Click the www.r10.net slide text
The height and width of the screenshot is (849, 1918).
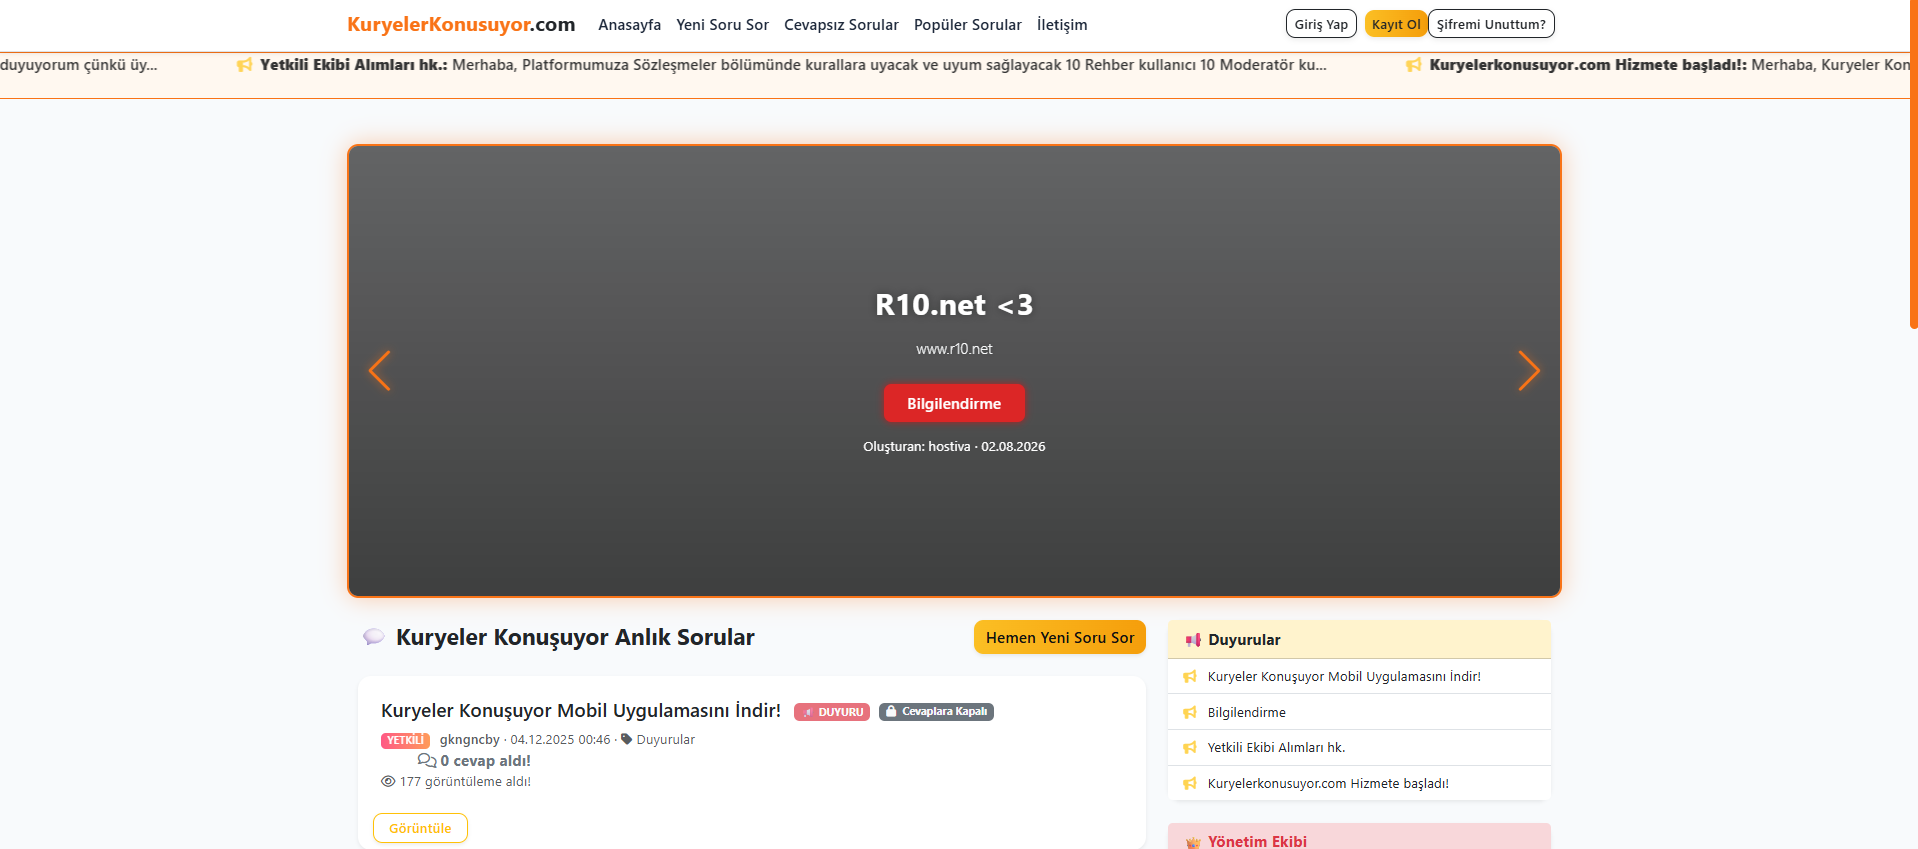click(954, 349)
